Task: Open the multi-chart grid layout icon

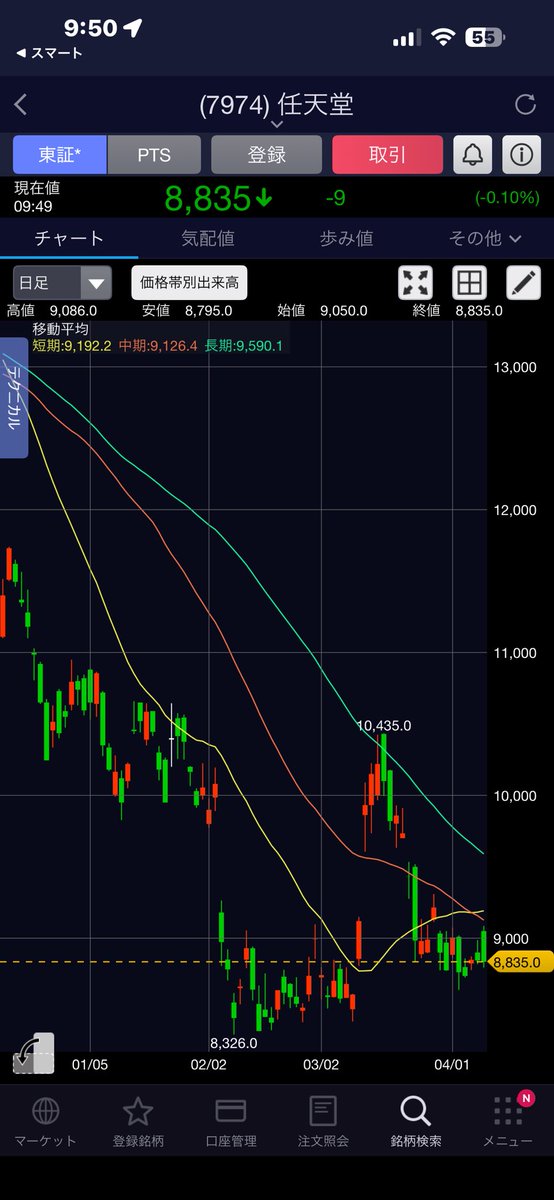Action: [x=469, y=283]
